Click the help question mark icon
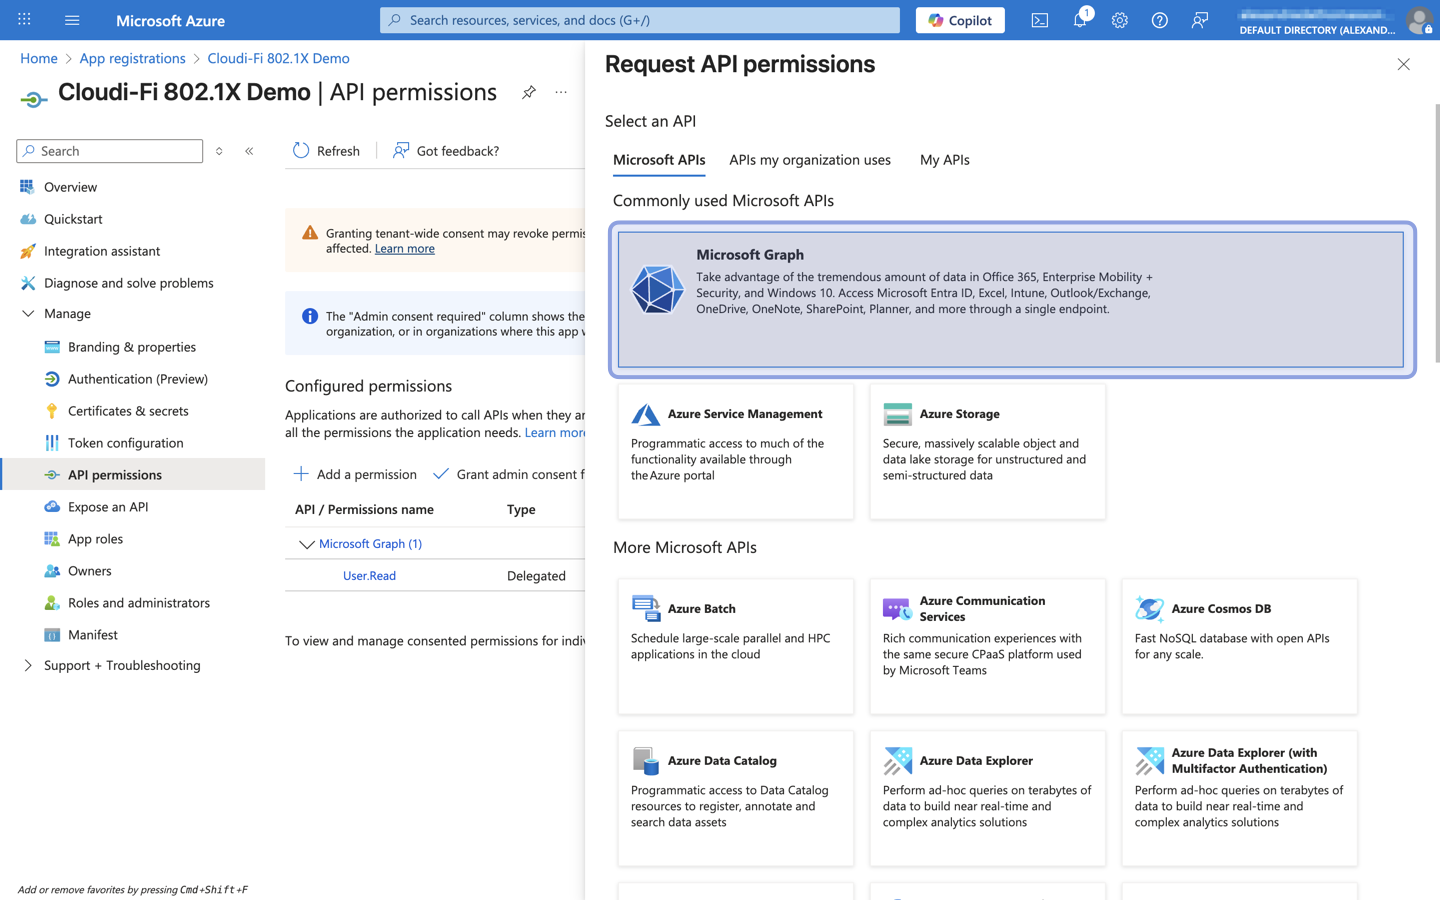 [1159, 20]
